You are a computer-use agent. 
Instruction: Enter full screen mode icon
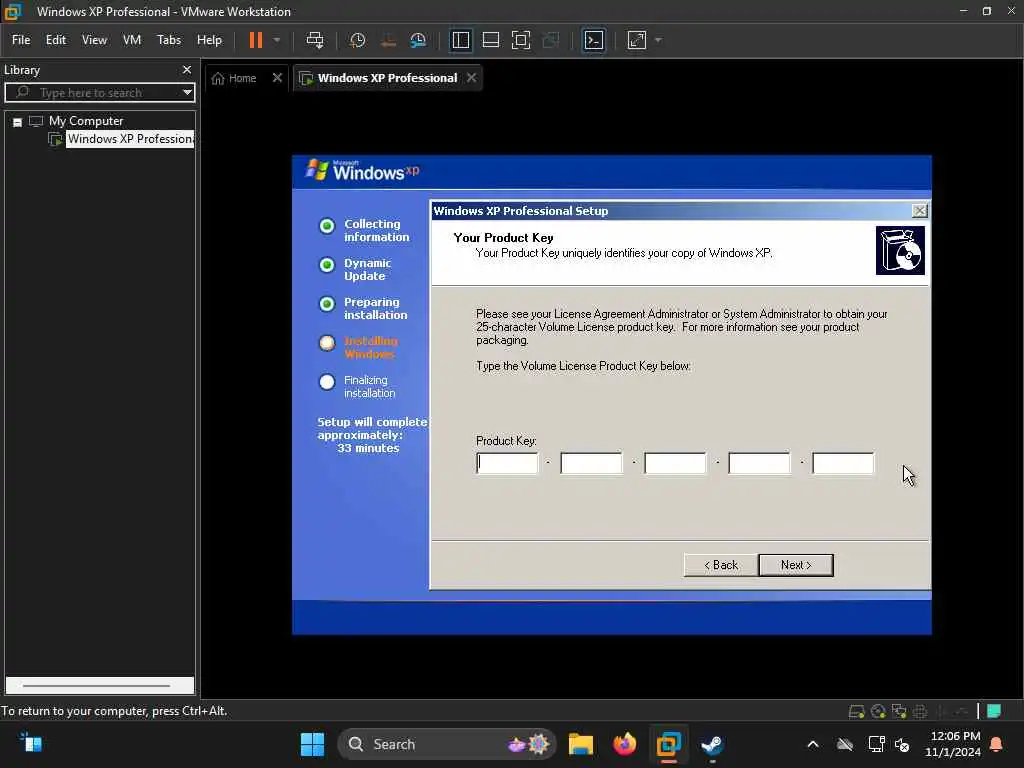point(520,40)
